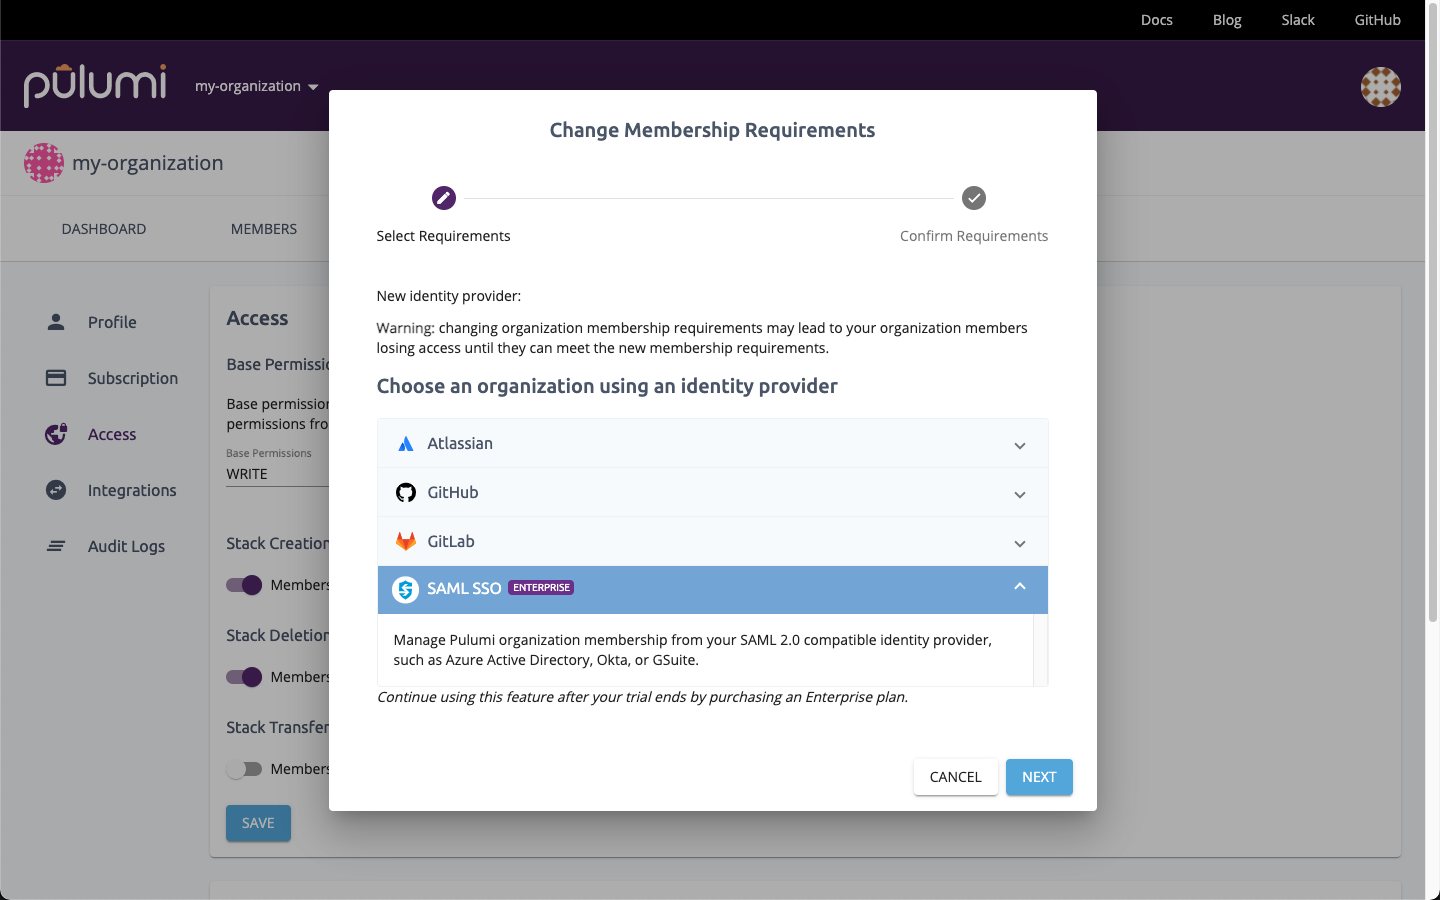Click the Confirm Requirements checkmark step icon
This screenshot has width=1440, height=900.
974,198
